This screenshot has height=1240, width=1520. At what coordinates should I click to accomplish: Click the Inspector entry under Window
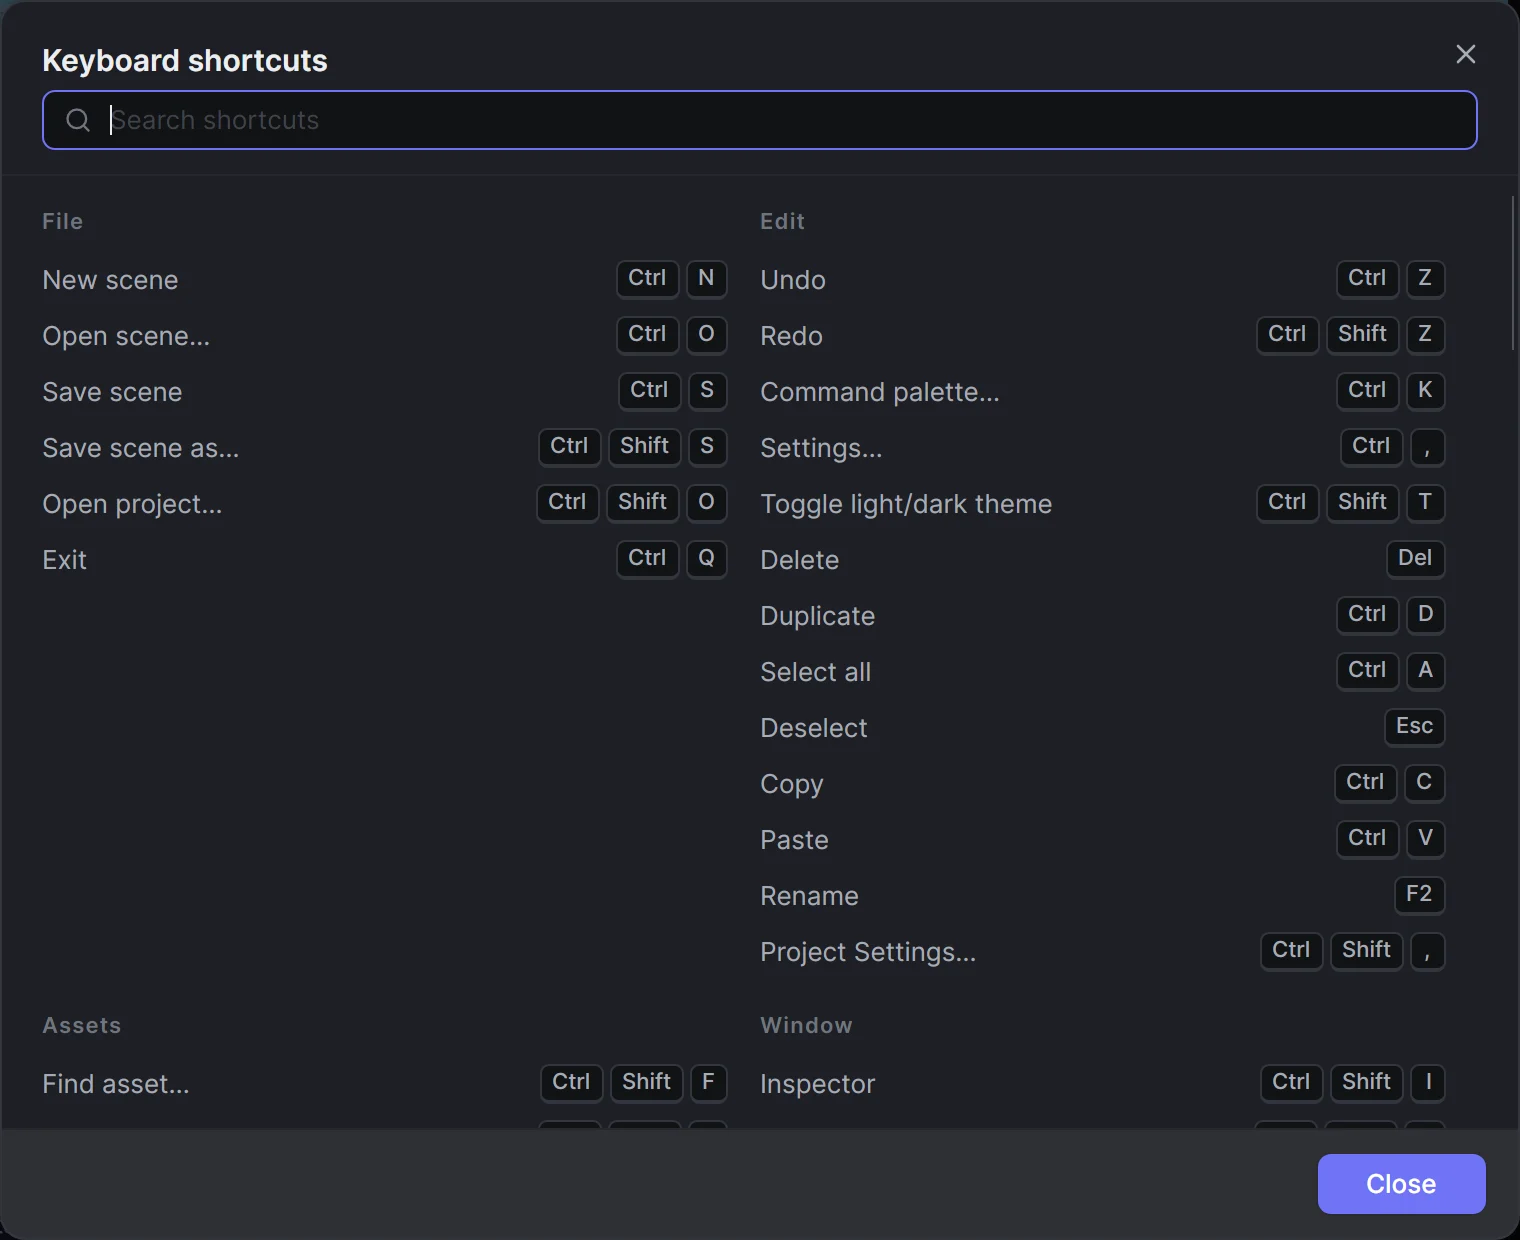pyautogui.click(x=1103, y=1083)
